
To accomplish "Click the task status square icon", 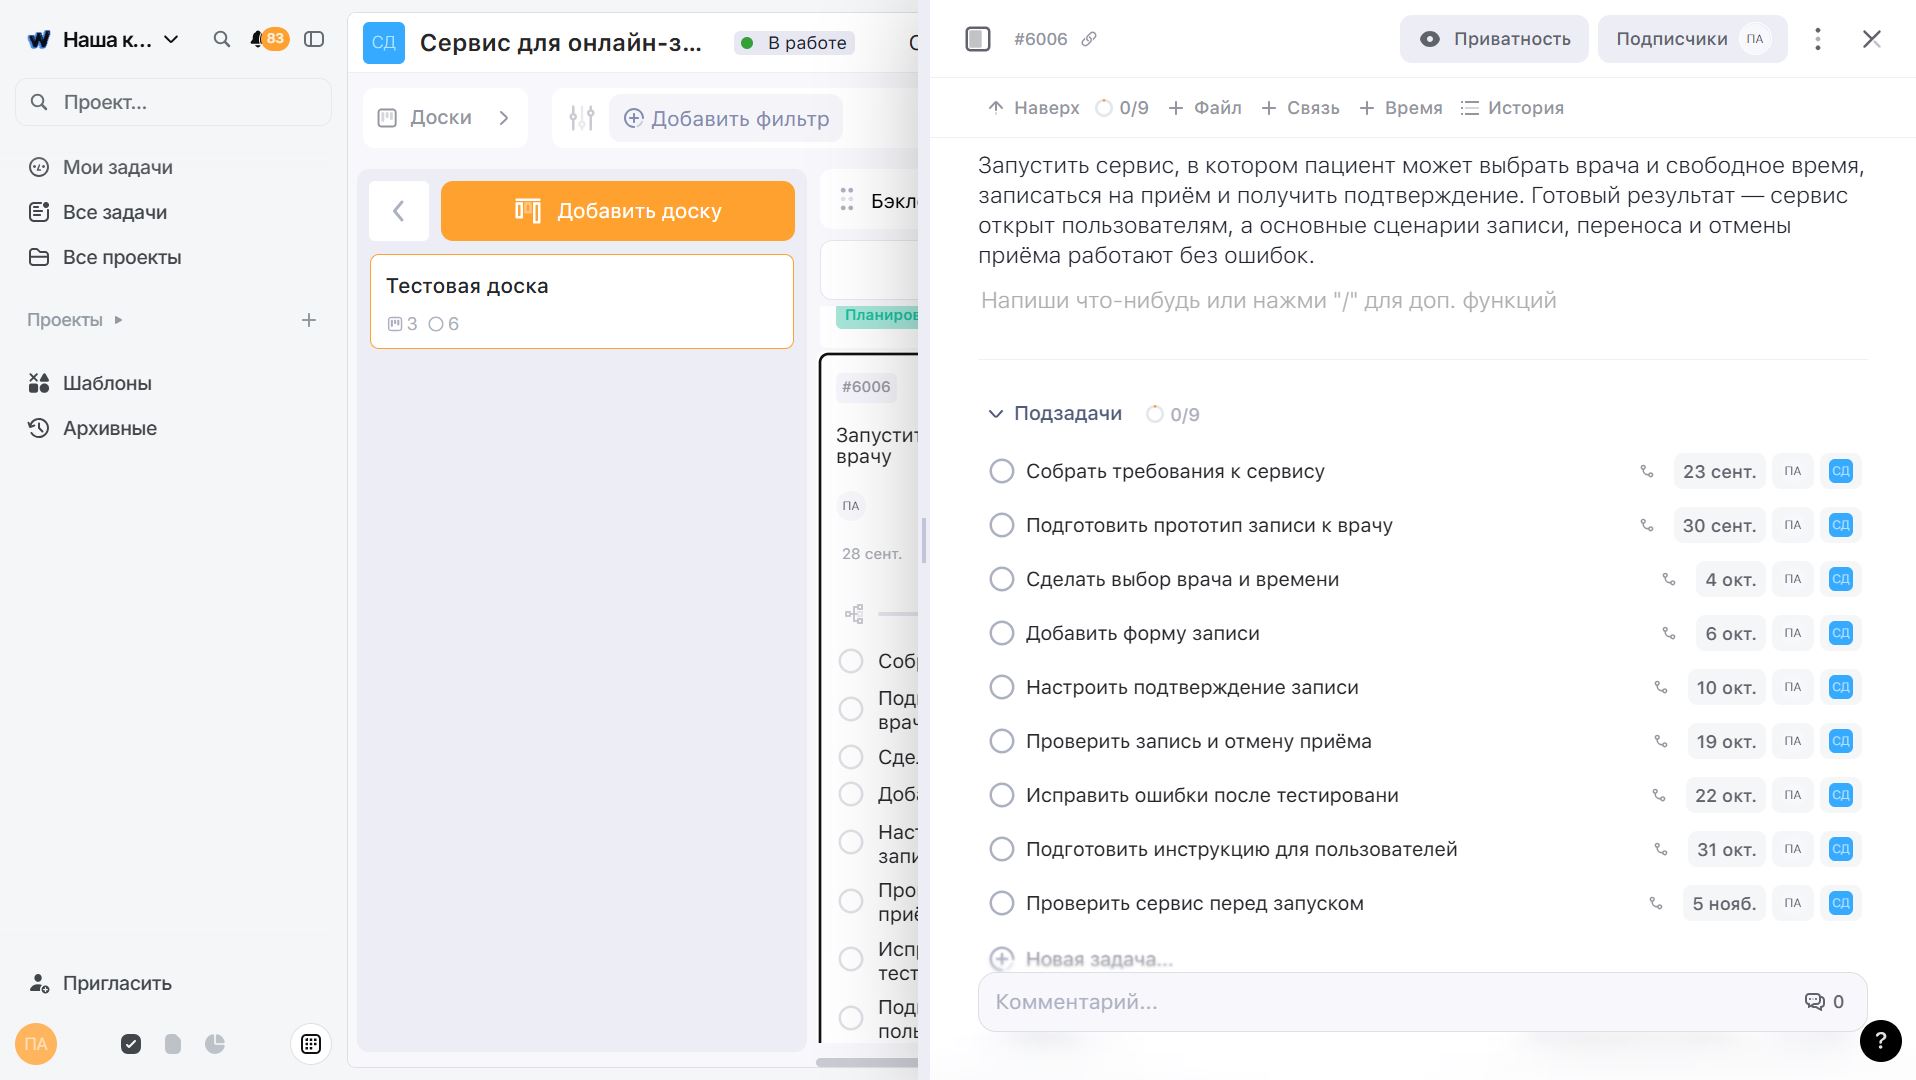I will click(x=977, y=39).
